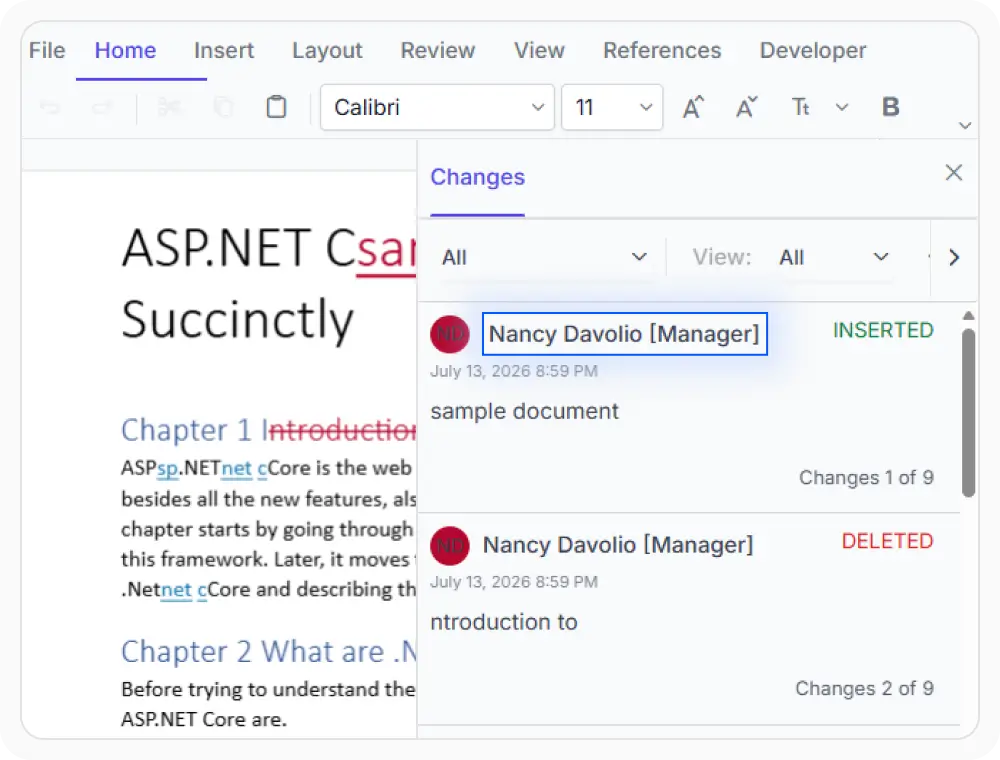1000x760 pixels.
Task: Close the Changes pane
Action: (953, 172)
